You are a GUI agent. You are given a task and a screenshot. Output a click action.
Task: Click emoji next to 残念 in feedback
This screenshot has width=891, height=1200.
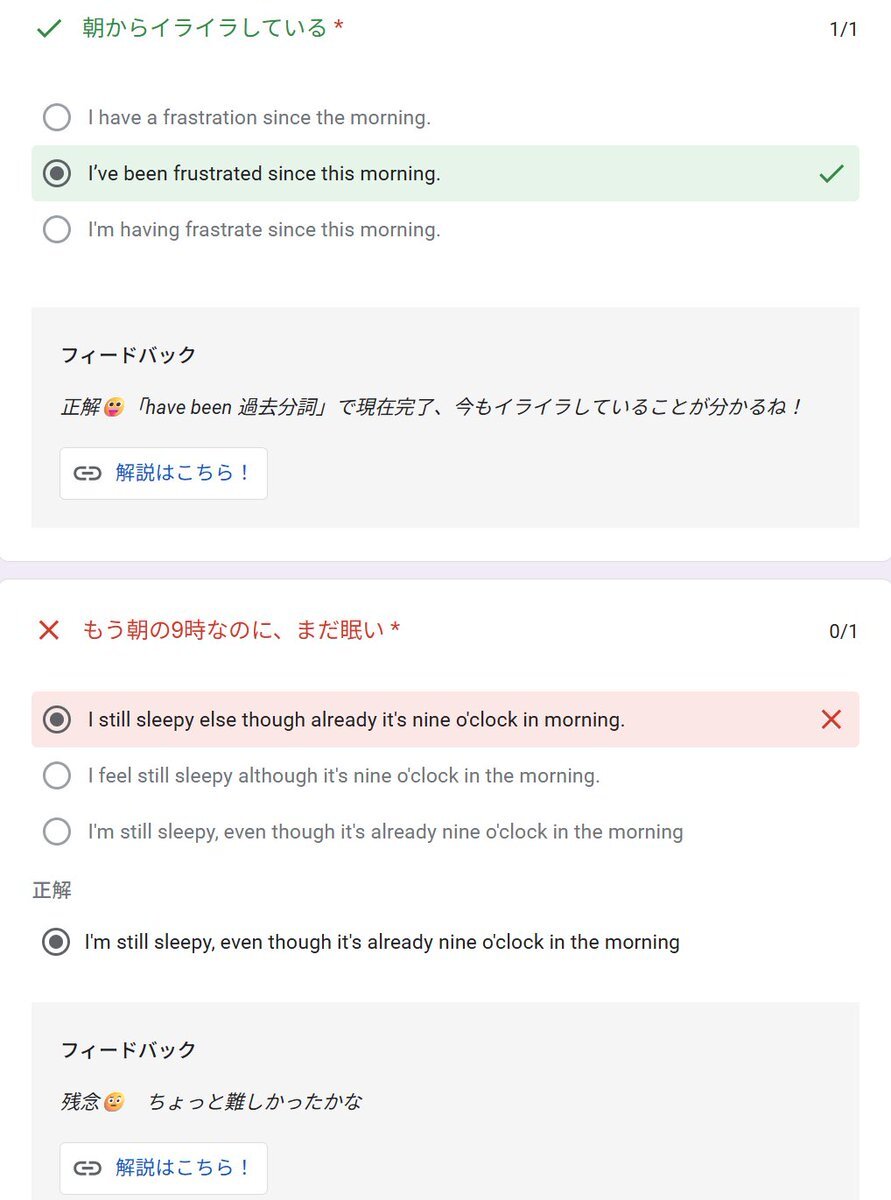pos(114,1102)
